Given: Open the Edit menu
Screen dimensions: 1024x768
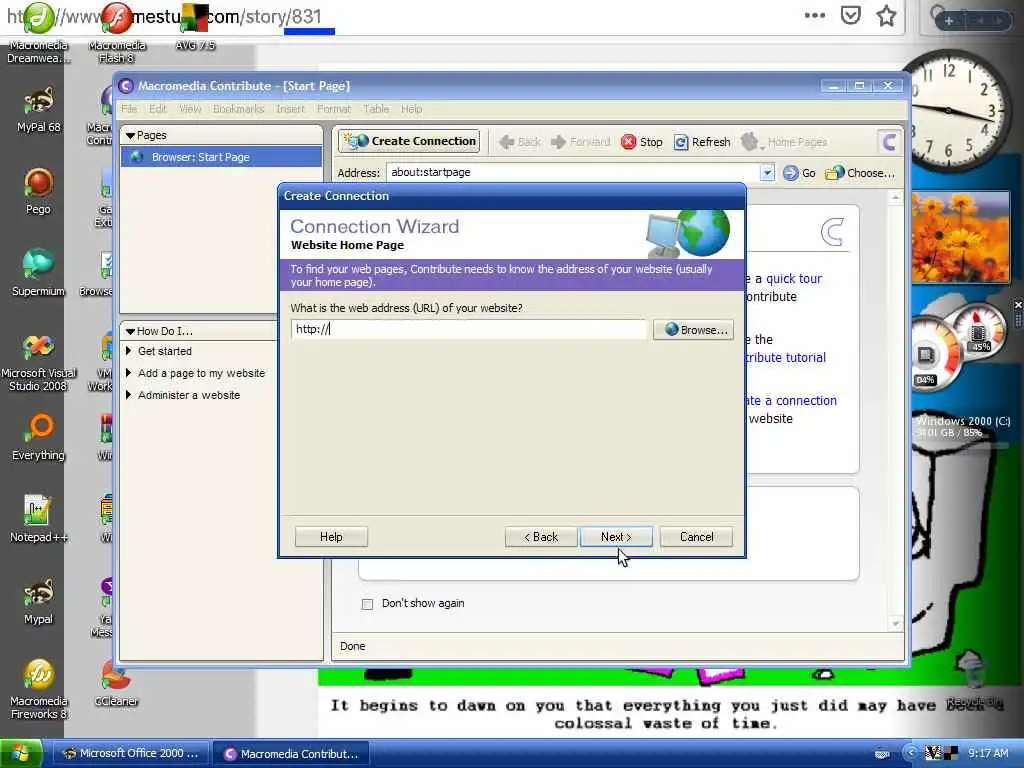Looking at the screenshot, I should [x=157, y=109].
